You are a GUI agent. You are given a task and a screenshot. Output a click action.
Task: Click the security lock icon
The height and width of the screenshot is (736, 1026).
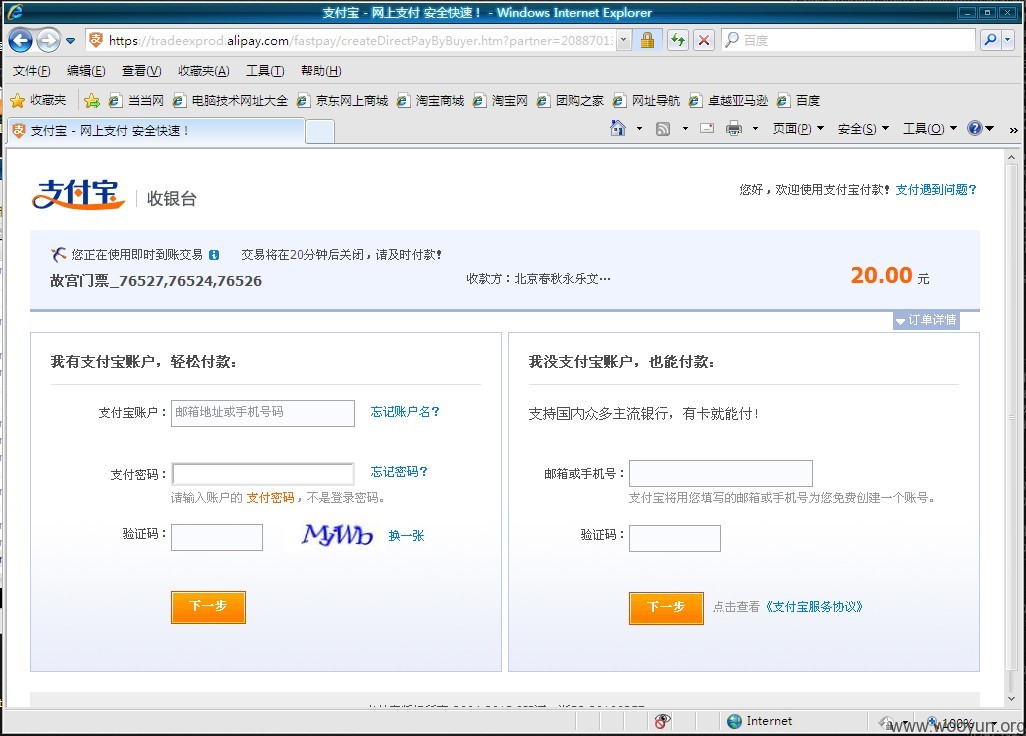click(x=647, y=41)
